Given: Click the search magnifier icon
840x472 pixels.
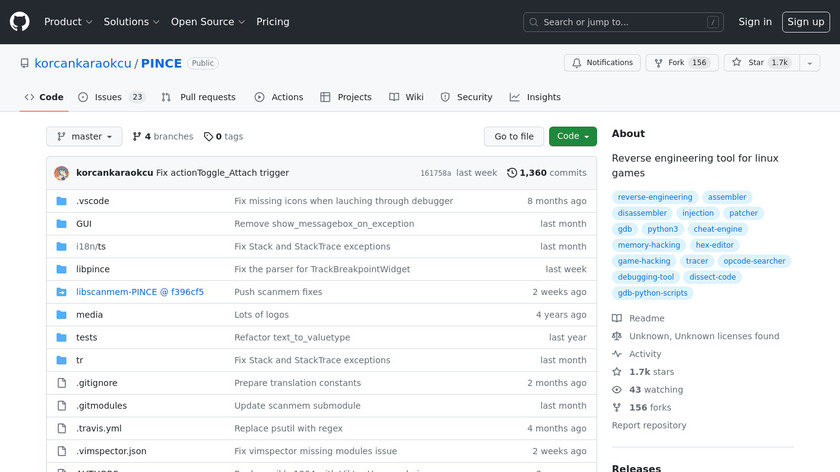Looking at the screenshot, I should point(534,23).
